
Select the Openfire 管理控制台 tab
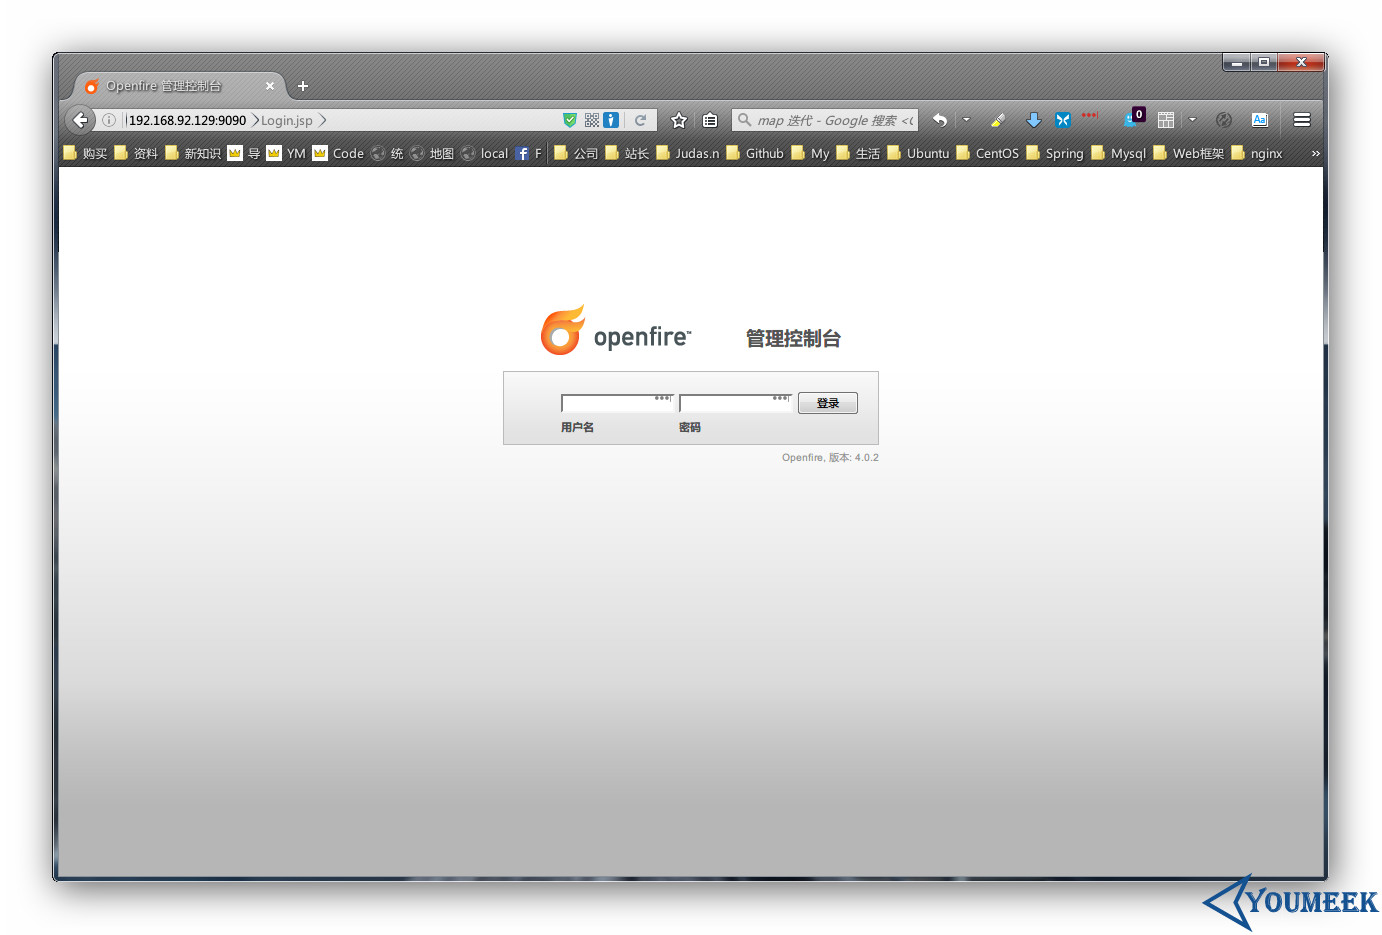pyautogui.click(x=165, y=86)
